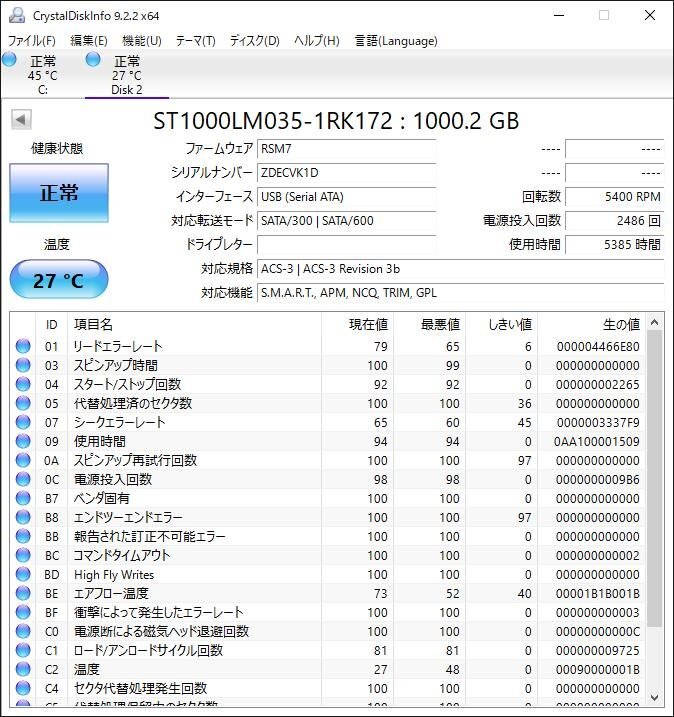Click the serial number field ZDECVK1D
Image resolution: width=674 pixels, height=717 pixels.
pyautogui.click(x=346, y=173)
